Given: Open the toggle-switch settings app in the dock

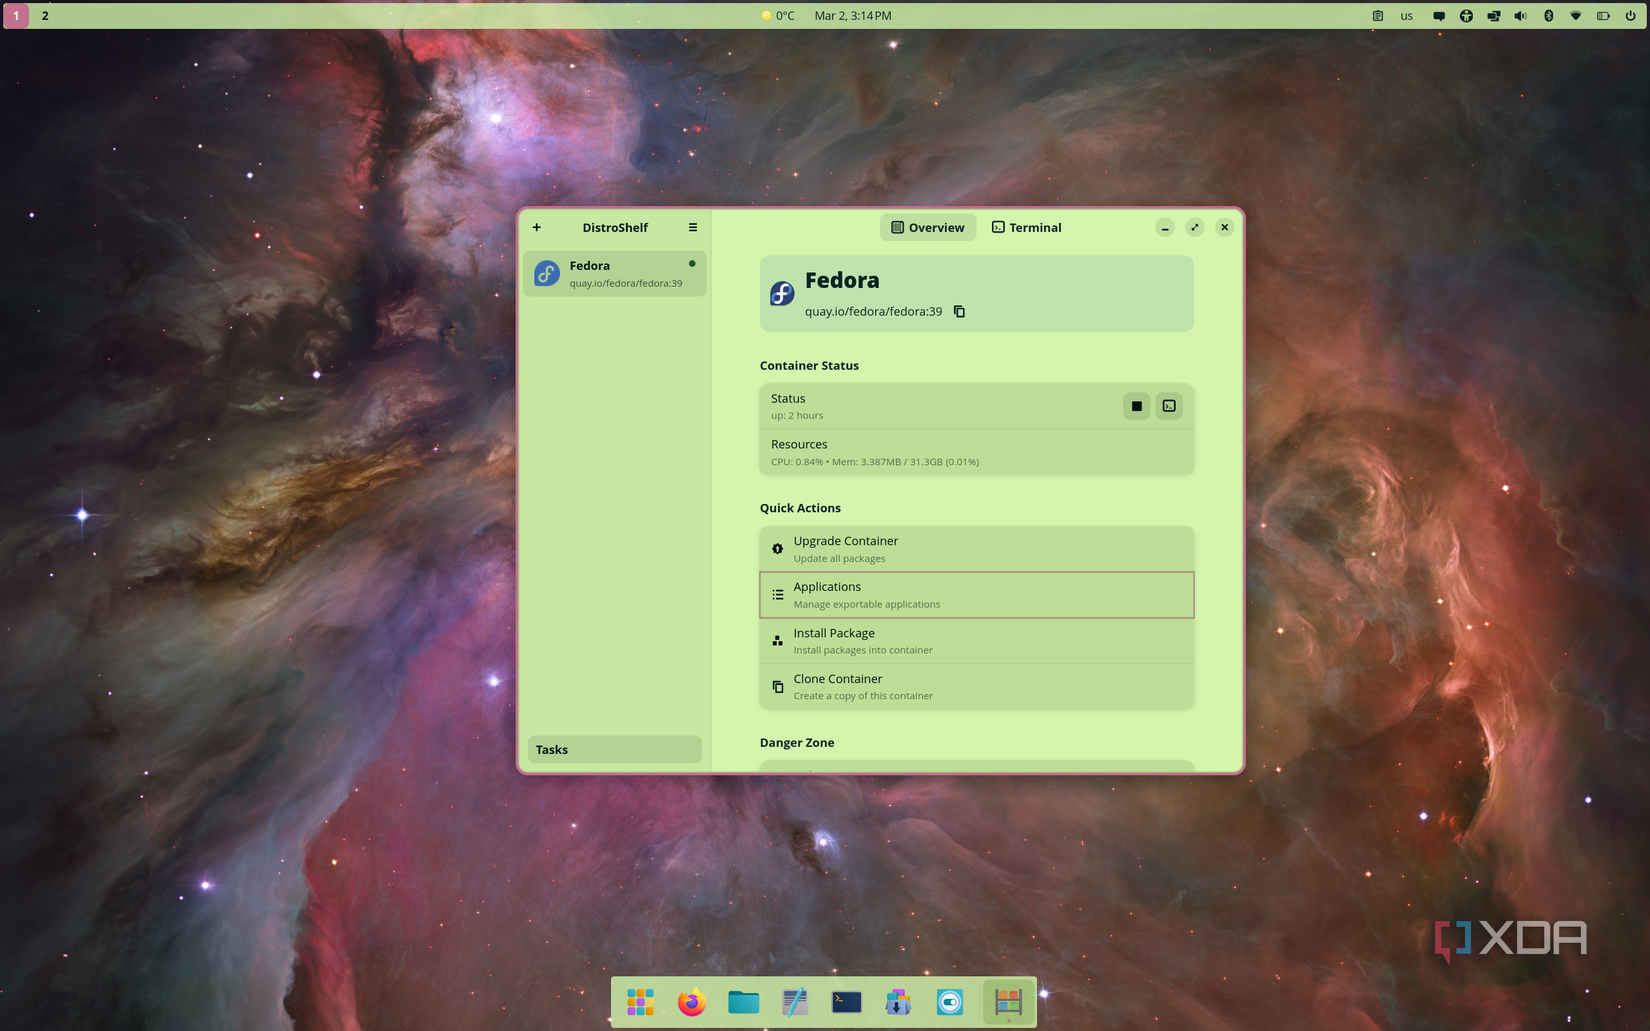Looking at the screenshot, I should 950,1002.
